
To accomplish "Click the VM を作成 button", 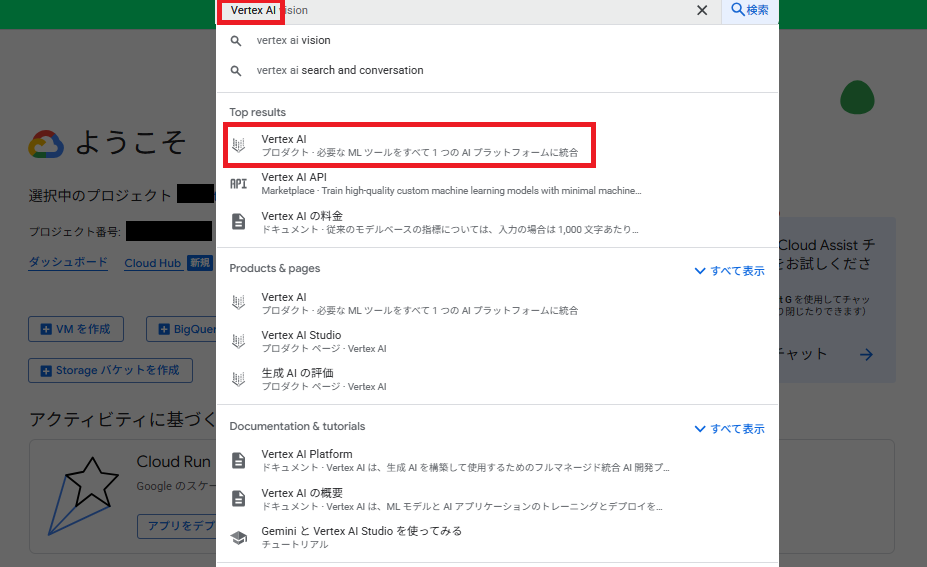I will pos(76,328).
